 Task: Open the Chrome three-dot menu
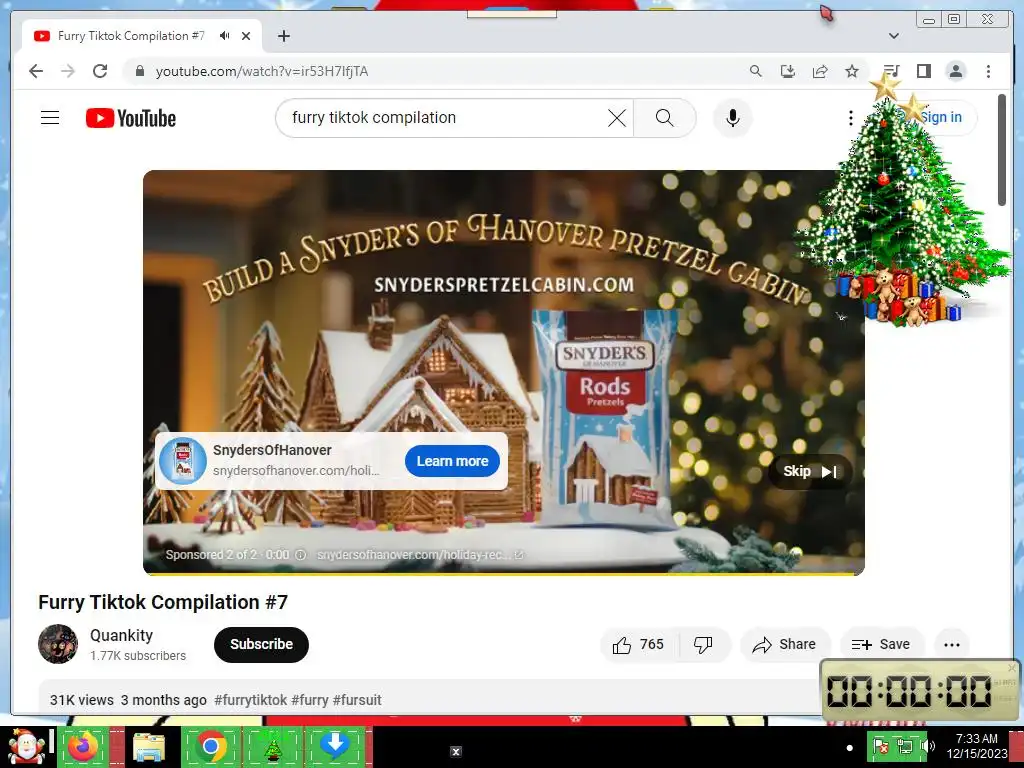[988, 71]
